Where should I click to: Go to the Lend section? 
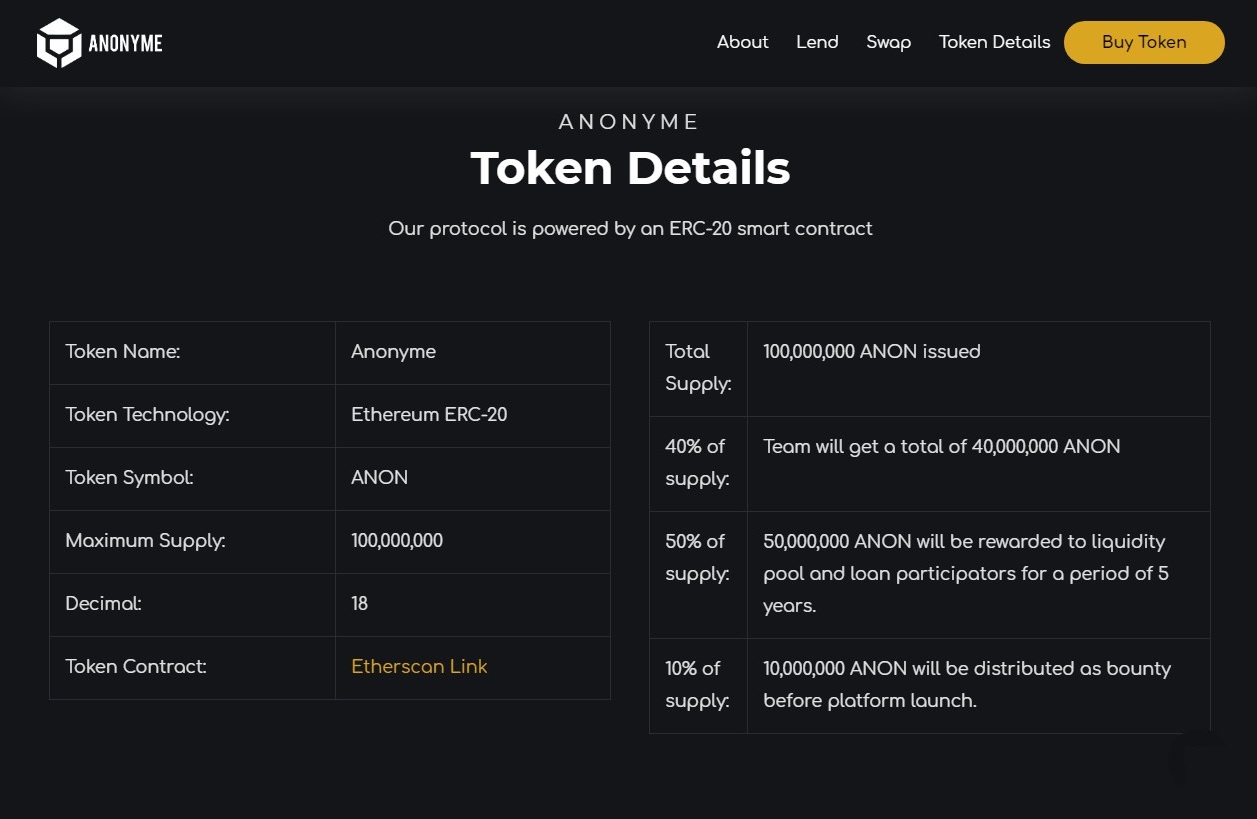(817, 42)
